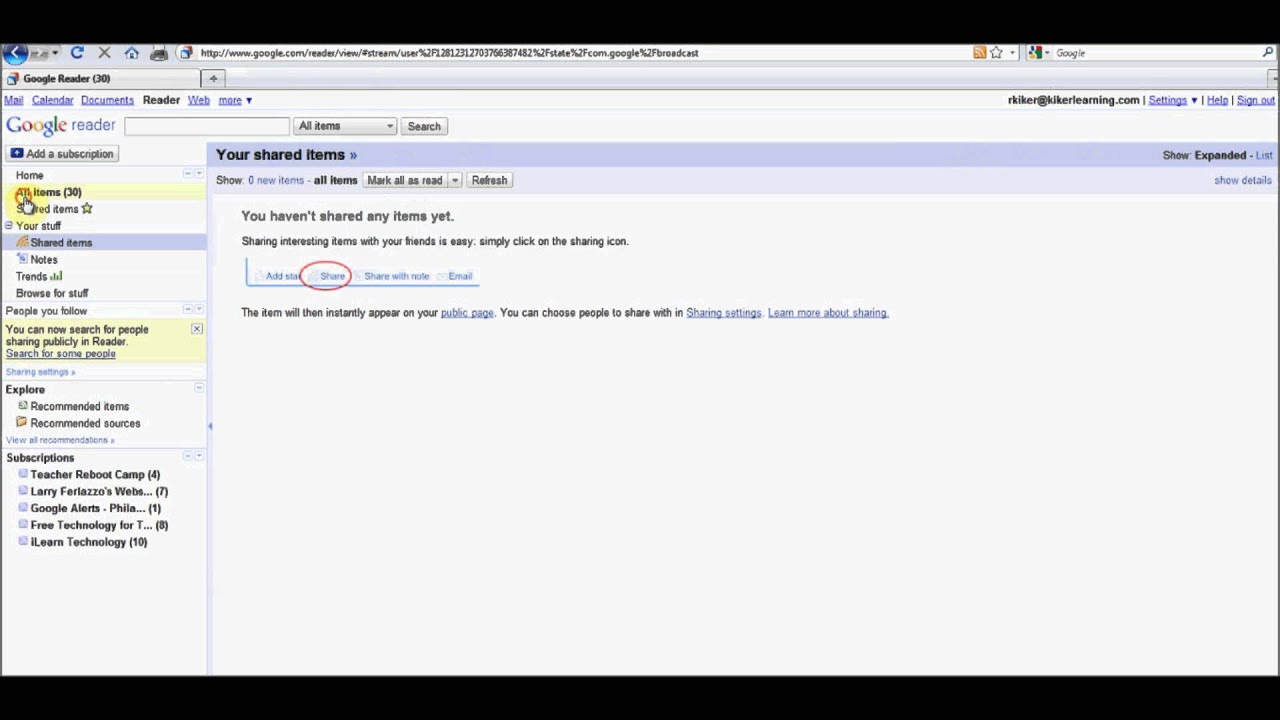Bookmark the page with the star icon
This screenshot has width=1280, height=720.
pyautogui.click(x=996, y=53)
